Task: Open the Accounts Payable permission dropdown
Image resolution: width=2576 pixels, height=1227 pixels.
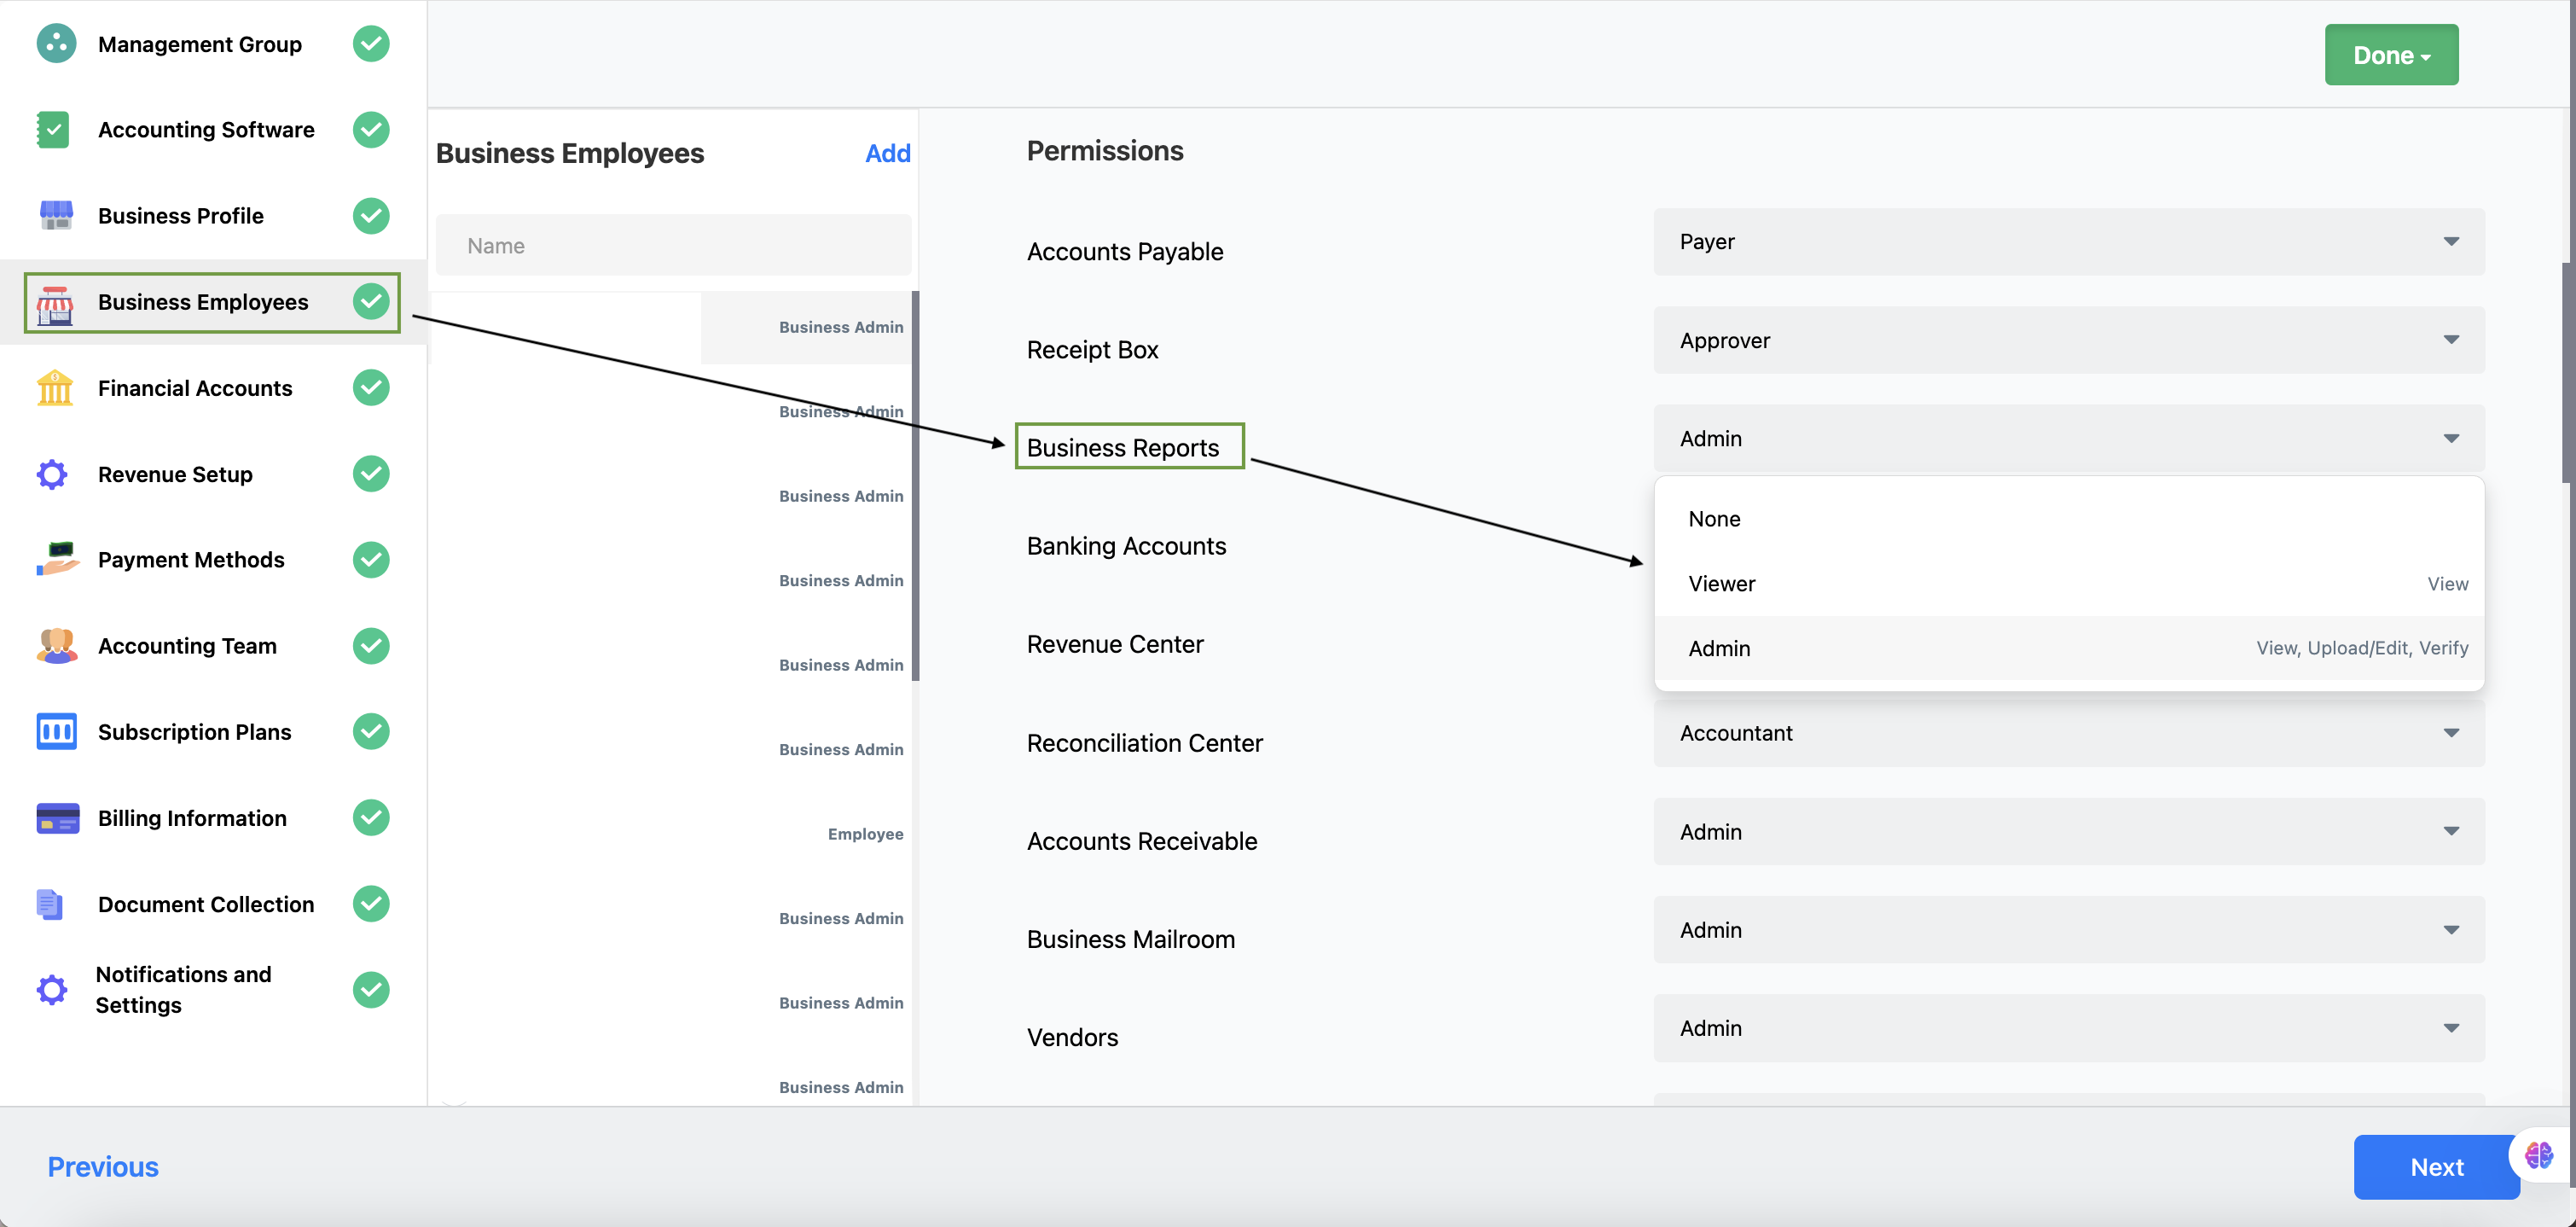Action: click(x=2068, y=241)
